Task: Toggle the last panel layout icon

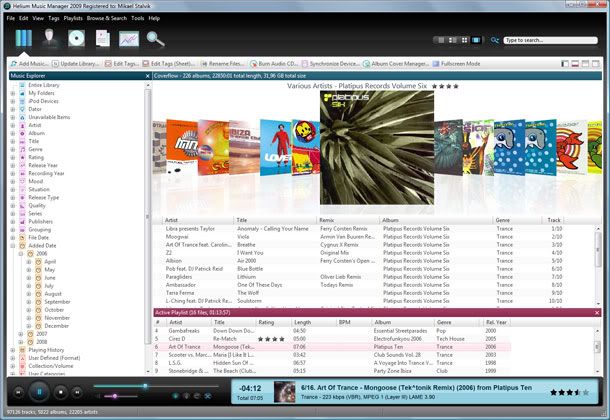Action: coord(596,64)
